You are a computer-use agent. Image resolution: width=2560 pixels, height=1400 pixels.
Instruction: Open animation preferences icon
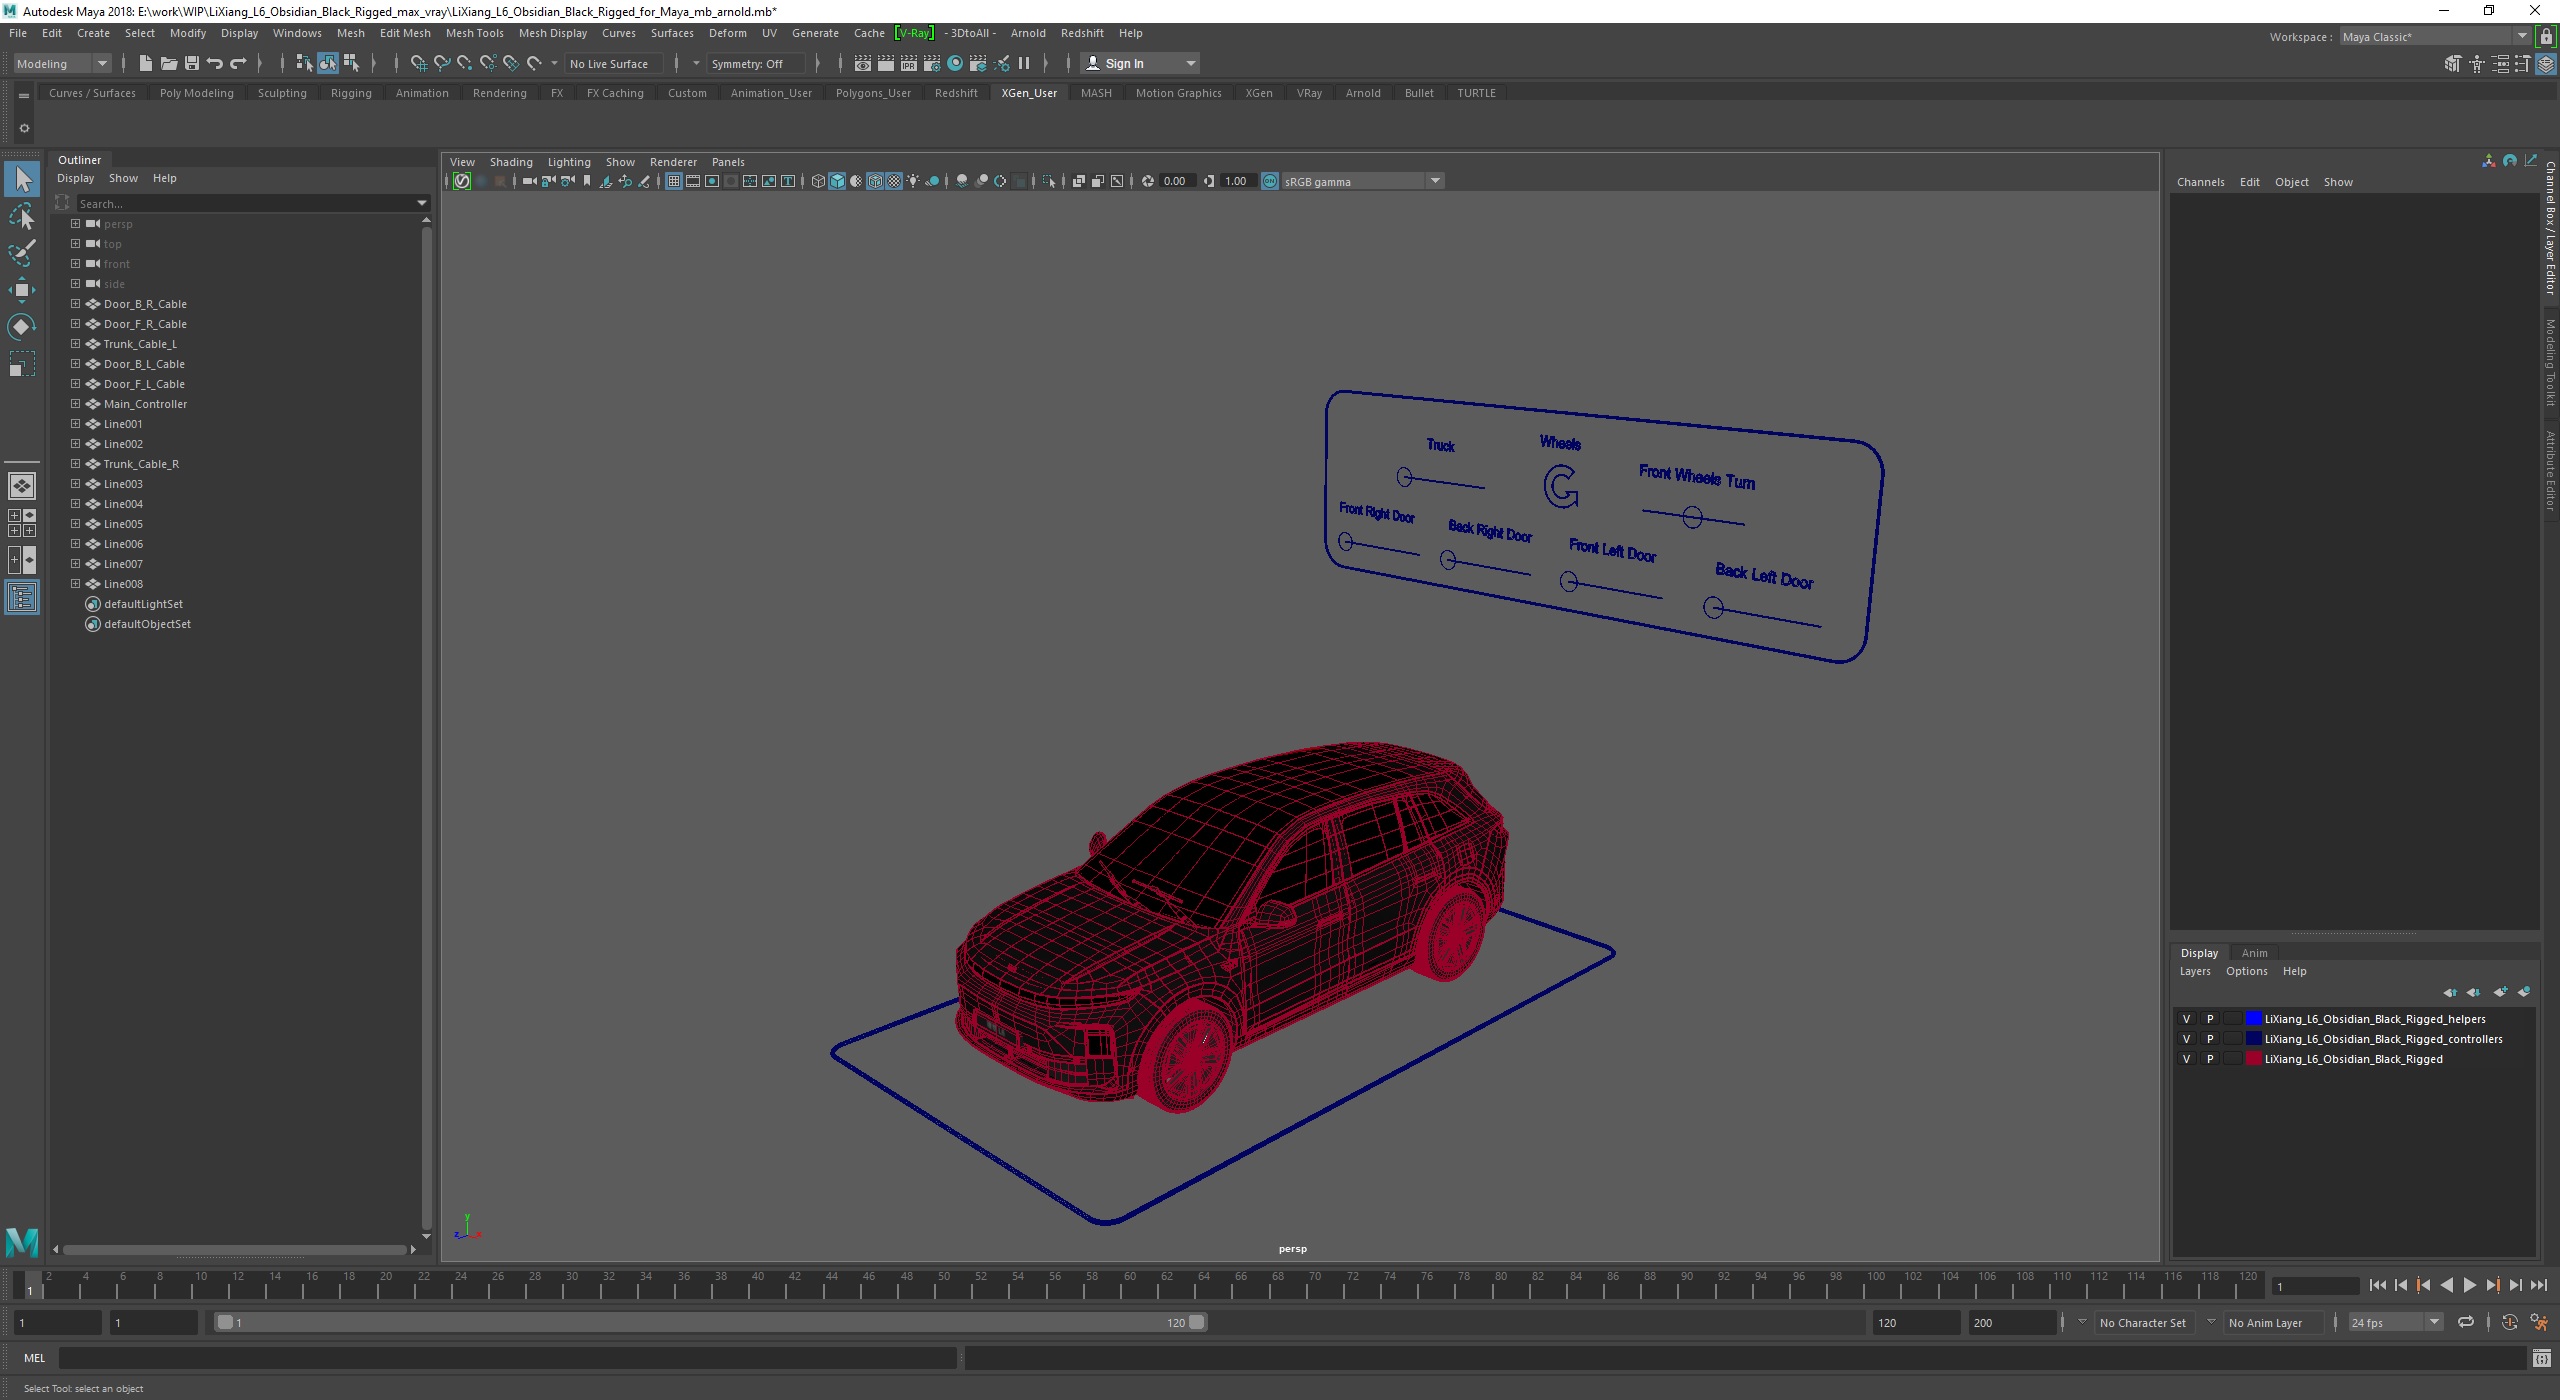[2538, 1322]
